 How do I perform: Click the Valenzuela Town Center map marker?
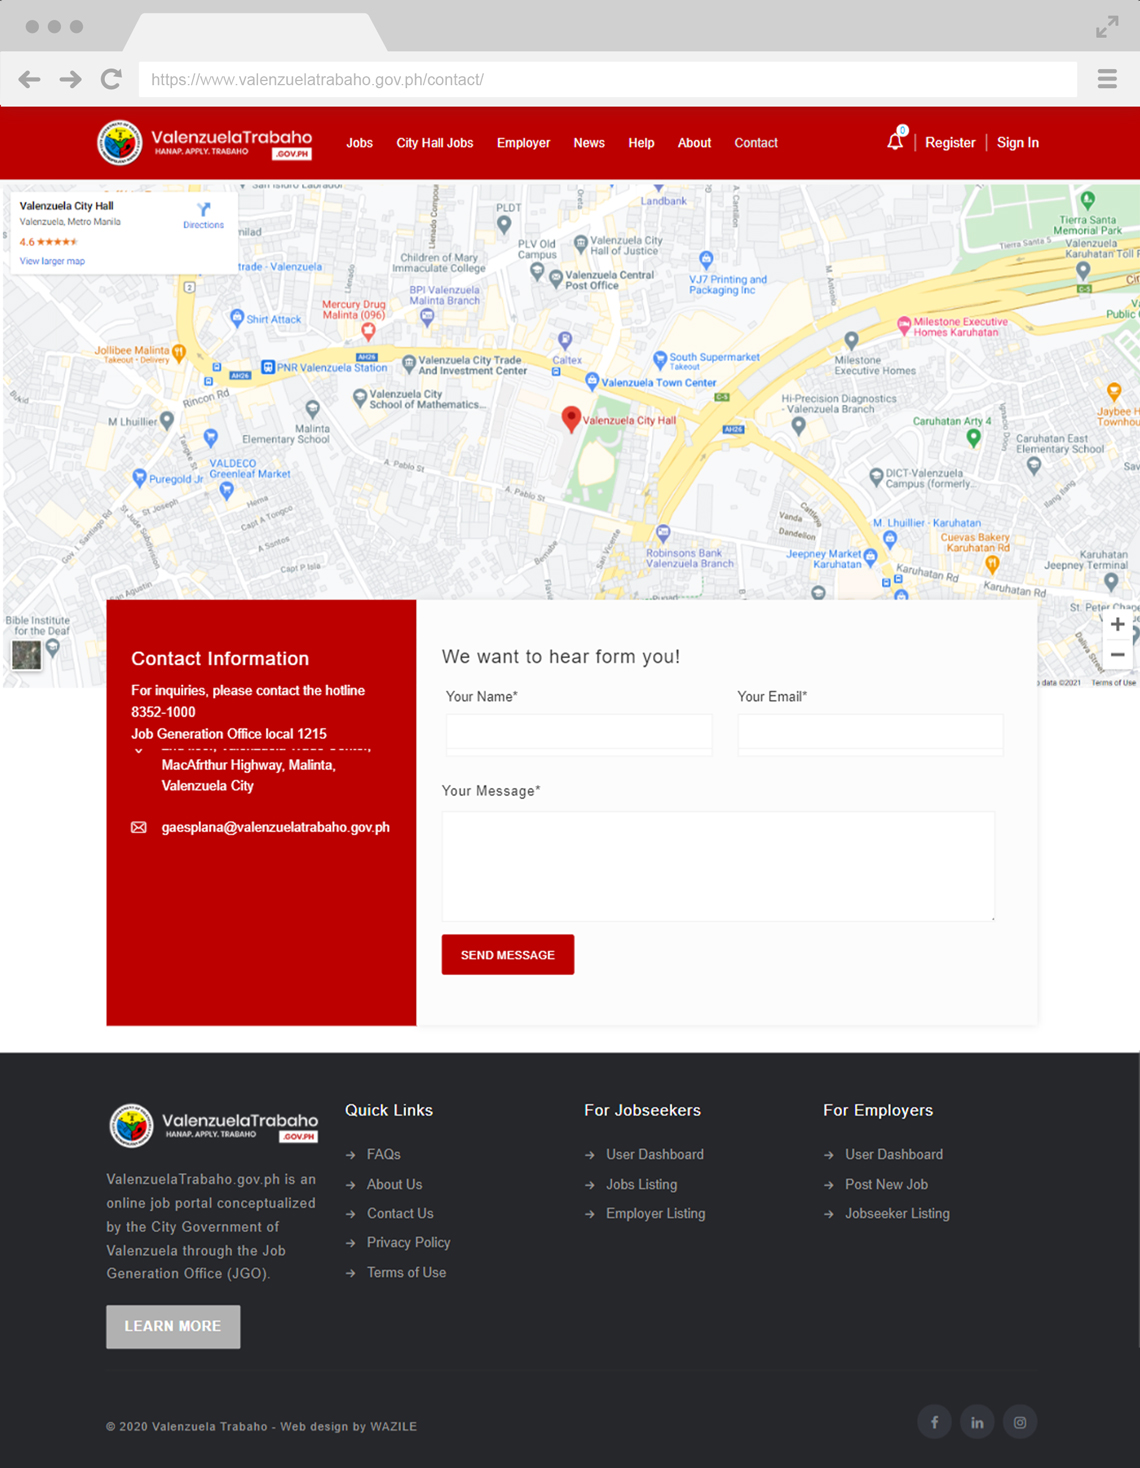(x=592, y=381)
